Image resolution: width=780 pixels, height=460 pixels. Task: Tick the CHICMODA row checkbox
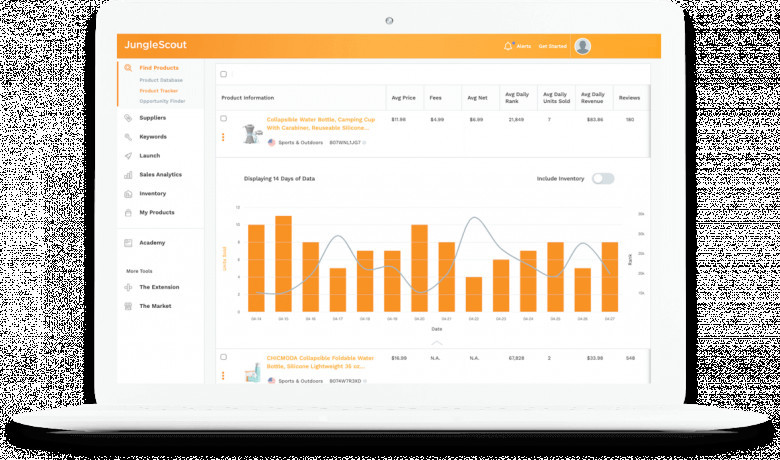coord(223,357)
